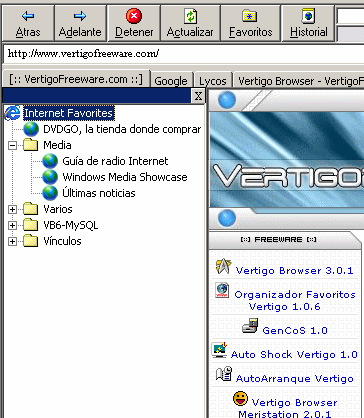Screen dimensions: 364x418
Task: Open the Historial toolbar button
Action: point(308,23)
